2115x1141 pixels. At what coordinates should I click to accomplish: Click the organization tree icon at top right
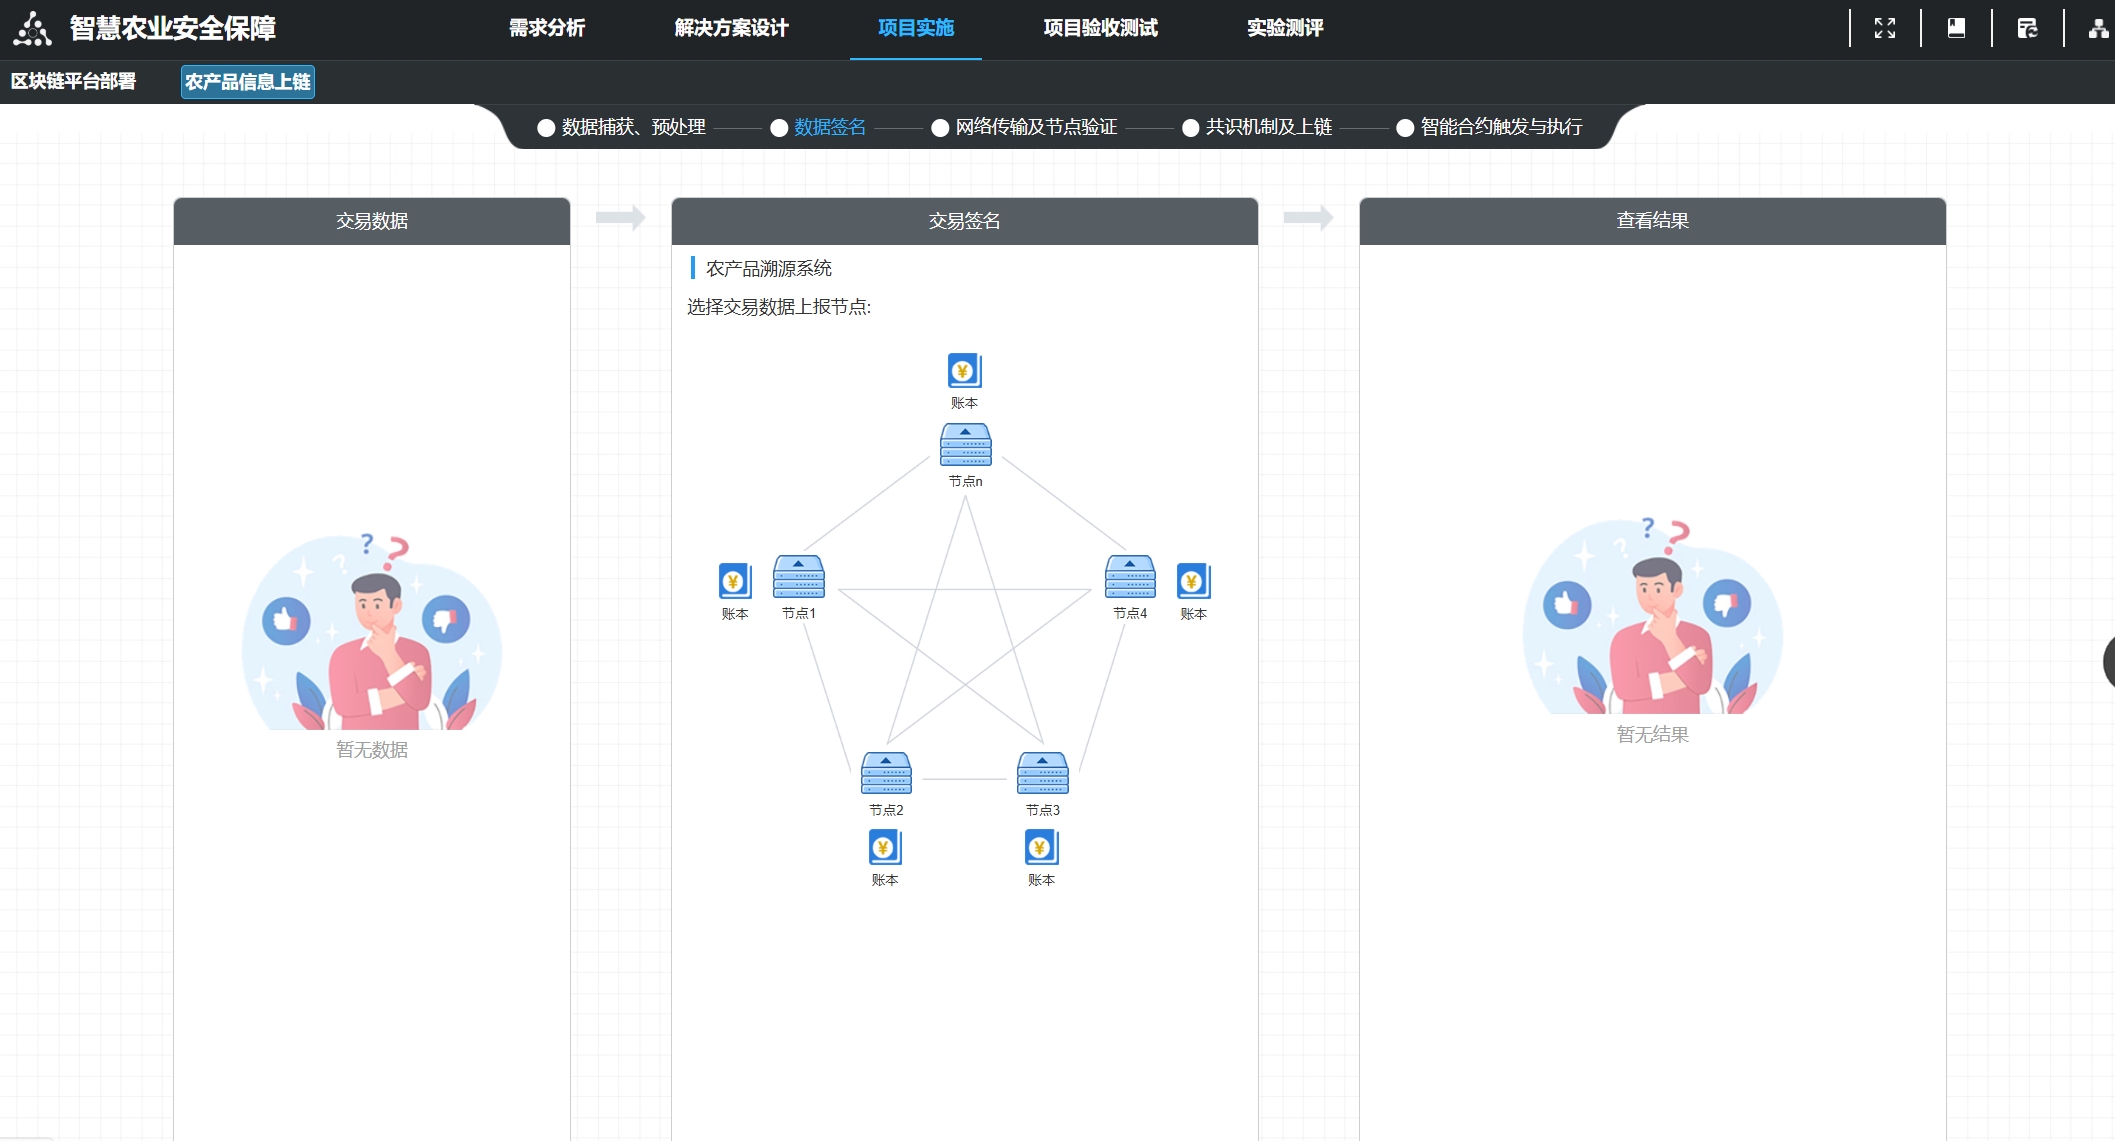pos(2098,28)
